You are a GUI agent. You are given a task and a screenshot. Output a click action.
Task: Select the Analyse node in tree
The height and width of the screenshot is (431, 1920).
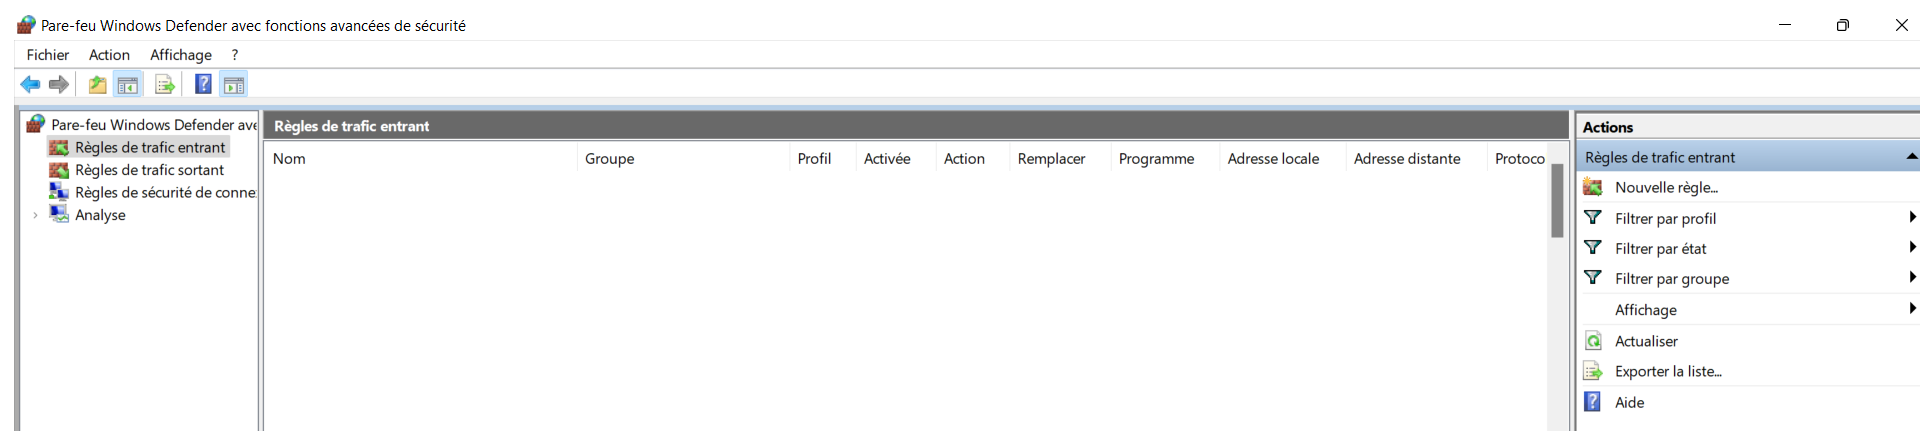coord(100,215)
